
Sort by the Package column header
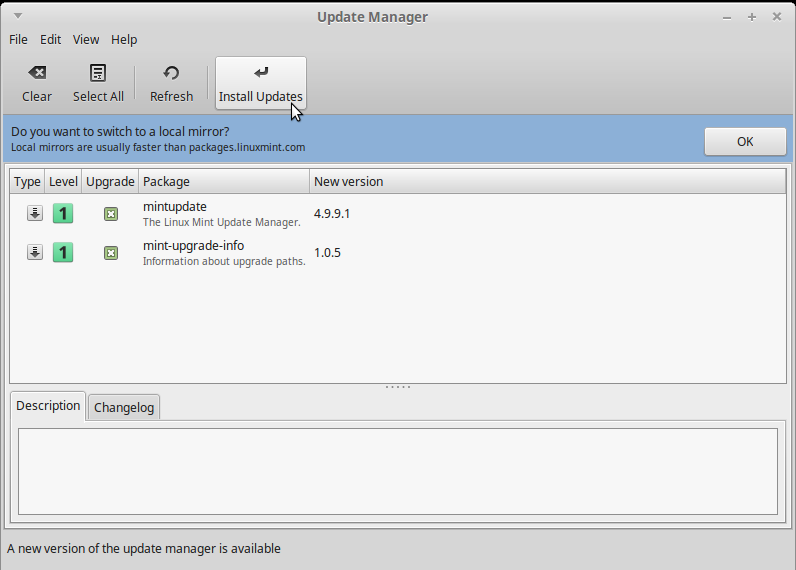click(x=224, y=182)
